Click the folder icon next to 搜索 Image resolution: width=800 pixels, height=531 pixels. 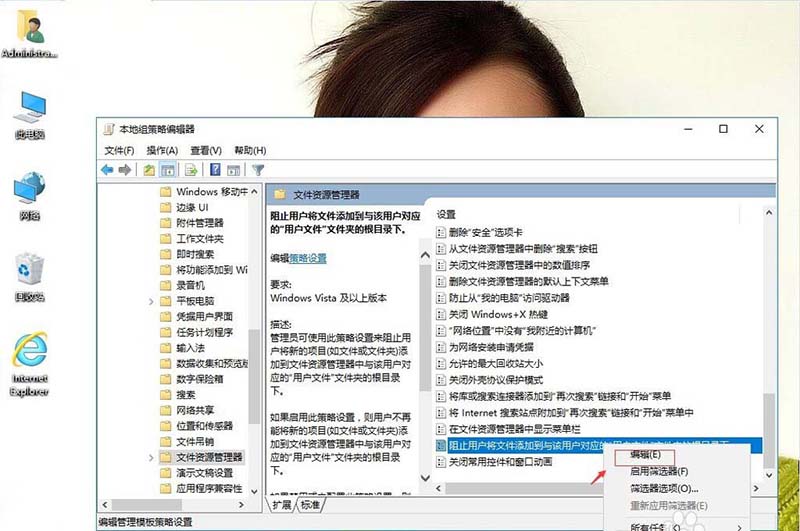coord(165,395)
